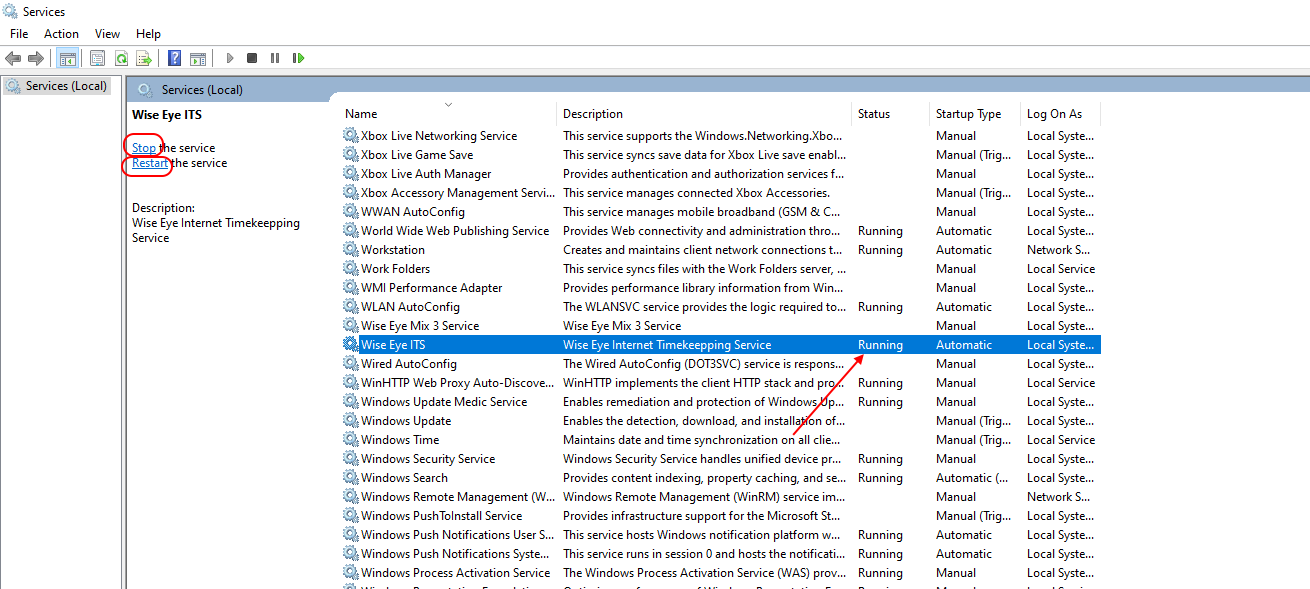The image size is (1310, 589).
Task: Click the Refresh toolbar icon
Action: [121, 58]
